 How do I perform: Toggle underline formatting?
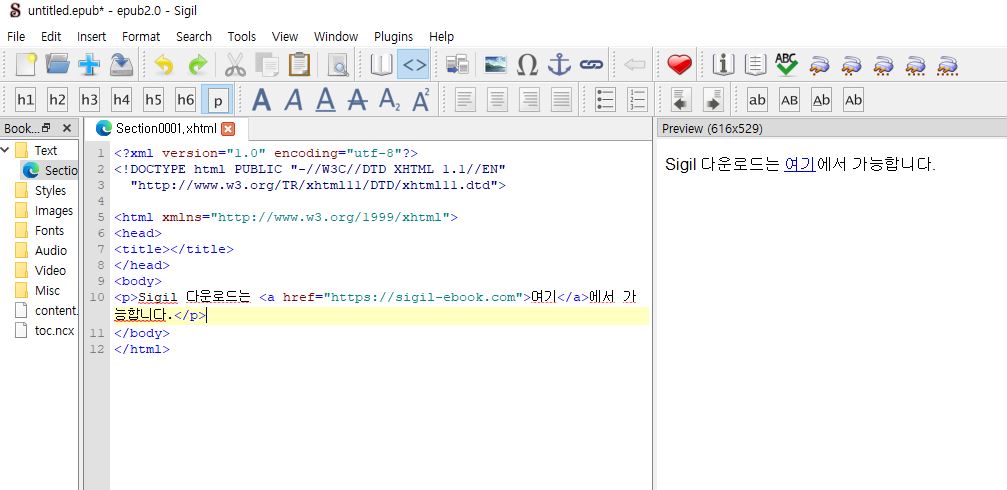(326, 100)
